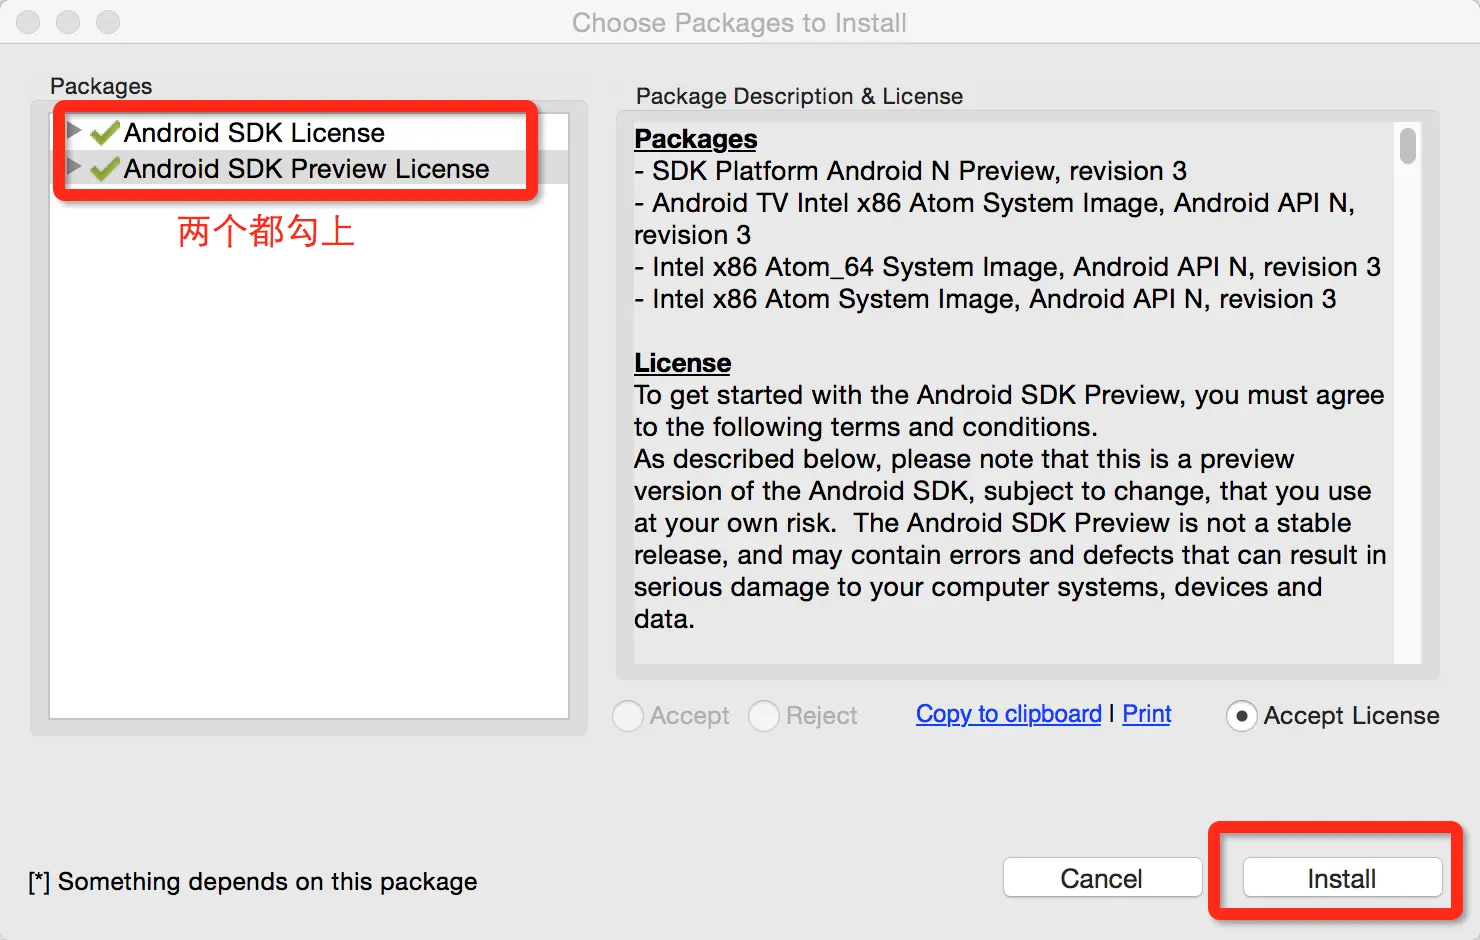The image size is (1480, 940).
Task: Choose the Reject radio button
Action: pos(764,716)
